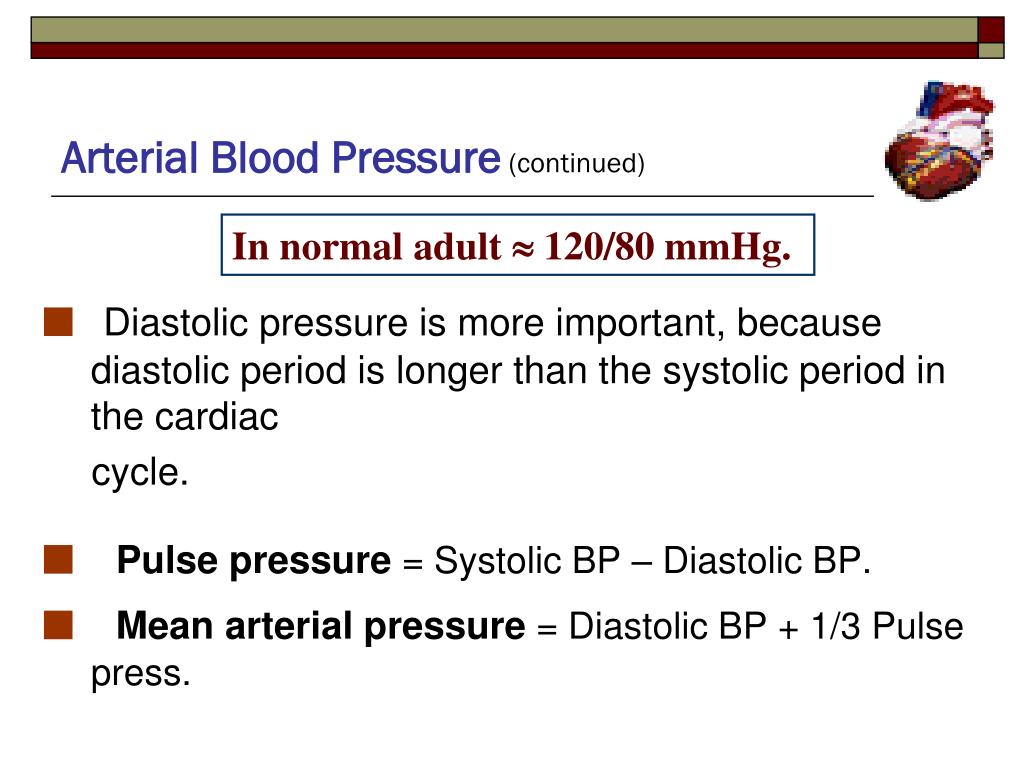
Task: Click the dark red header stripe
Action: click(x=504, y=51)
